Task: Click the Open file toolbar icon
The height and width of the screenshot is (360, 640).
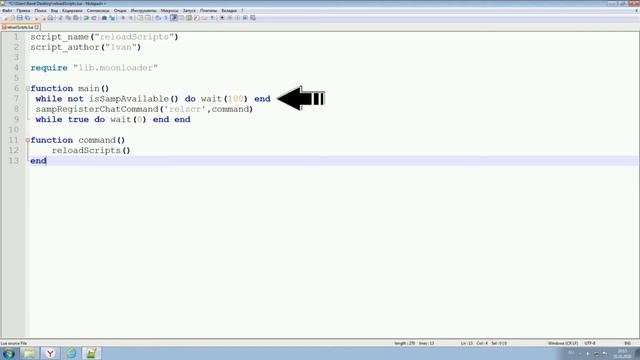Action: 12,18
